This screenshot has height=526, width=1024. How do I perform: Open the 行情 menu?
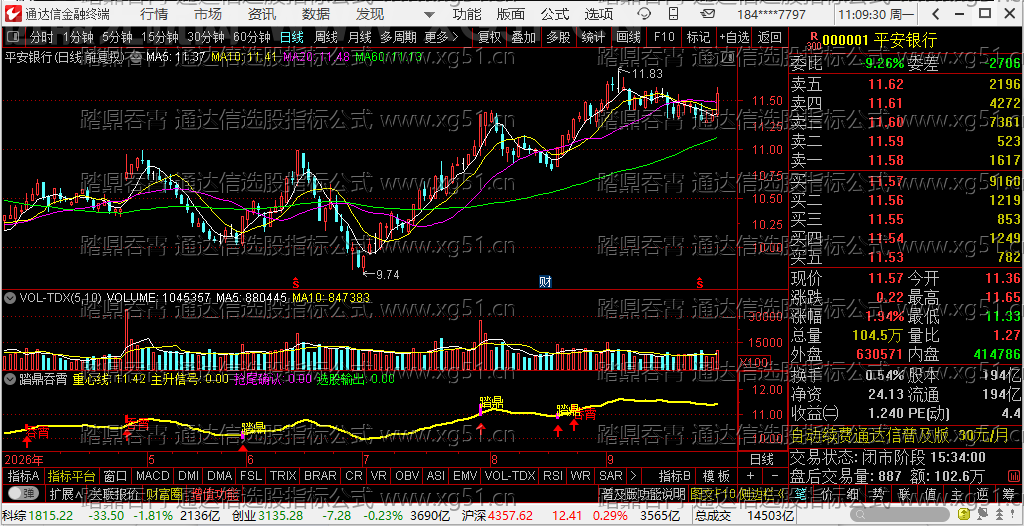[x=153, y=14]
